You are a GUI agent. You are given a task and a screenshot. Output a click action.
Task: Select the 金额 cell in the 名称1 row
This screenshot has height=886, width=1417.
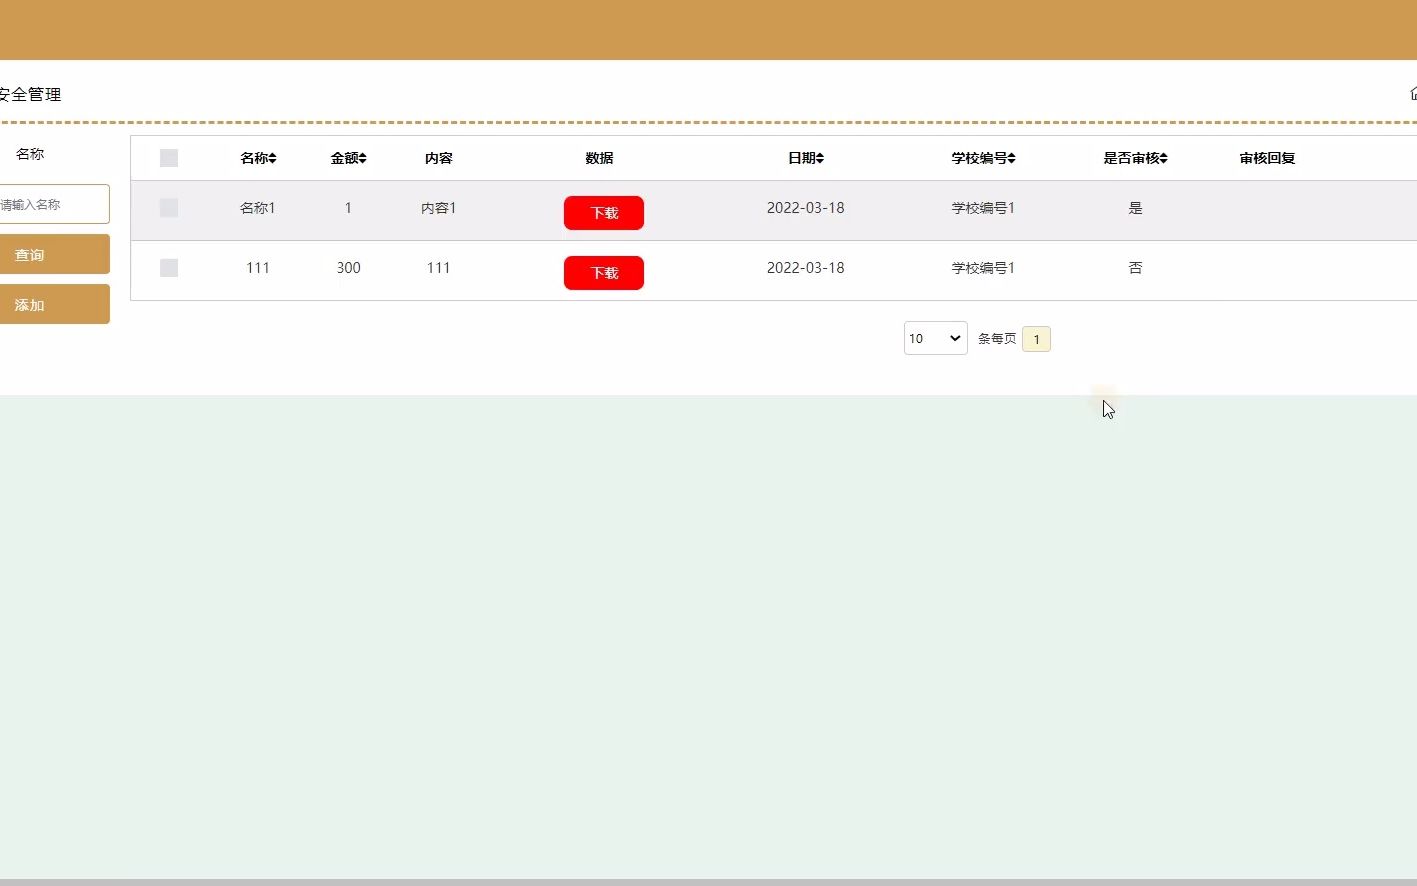click(348, 208)
